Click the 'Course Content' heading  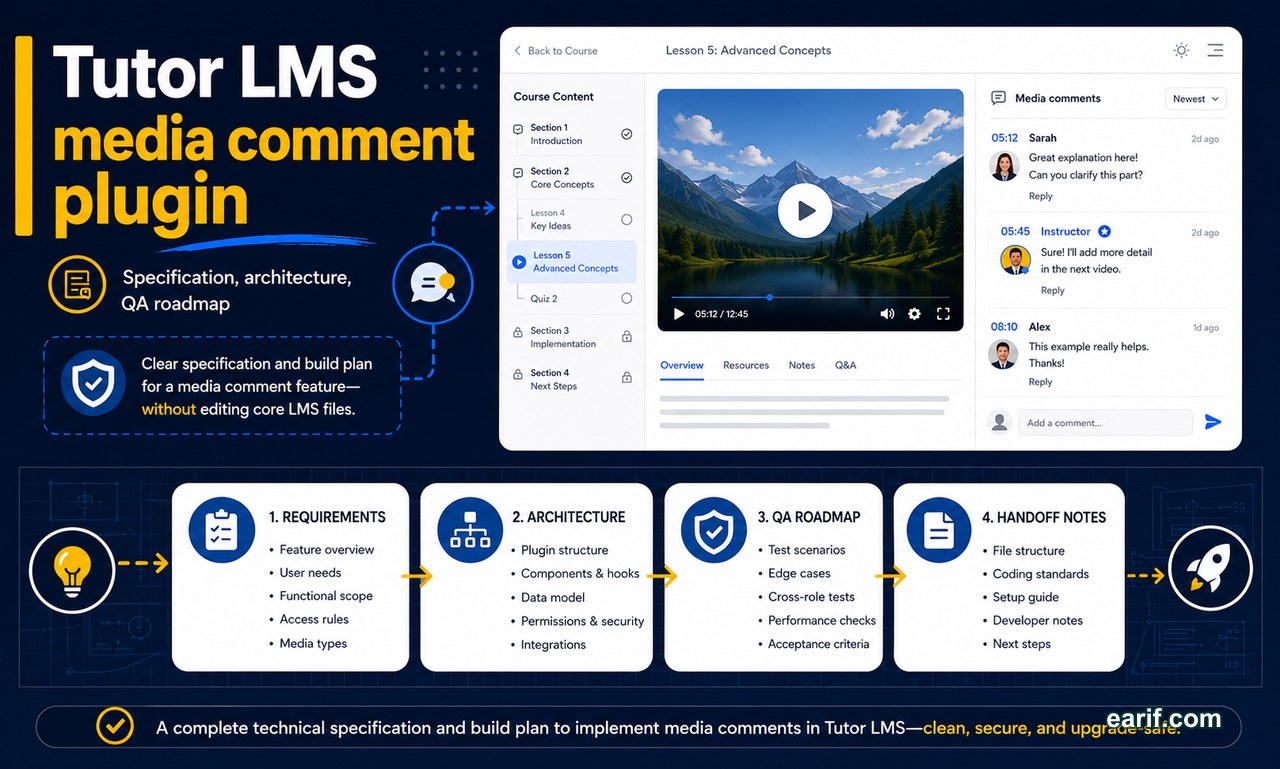554,97
